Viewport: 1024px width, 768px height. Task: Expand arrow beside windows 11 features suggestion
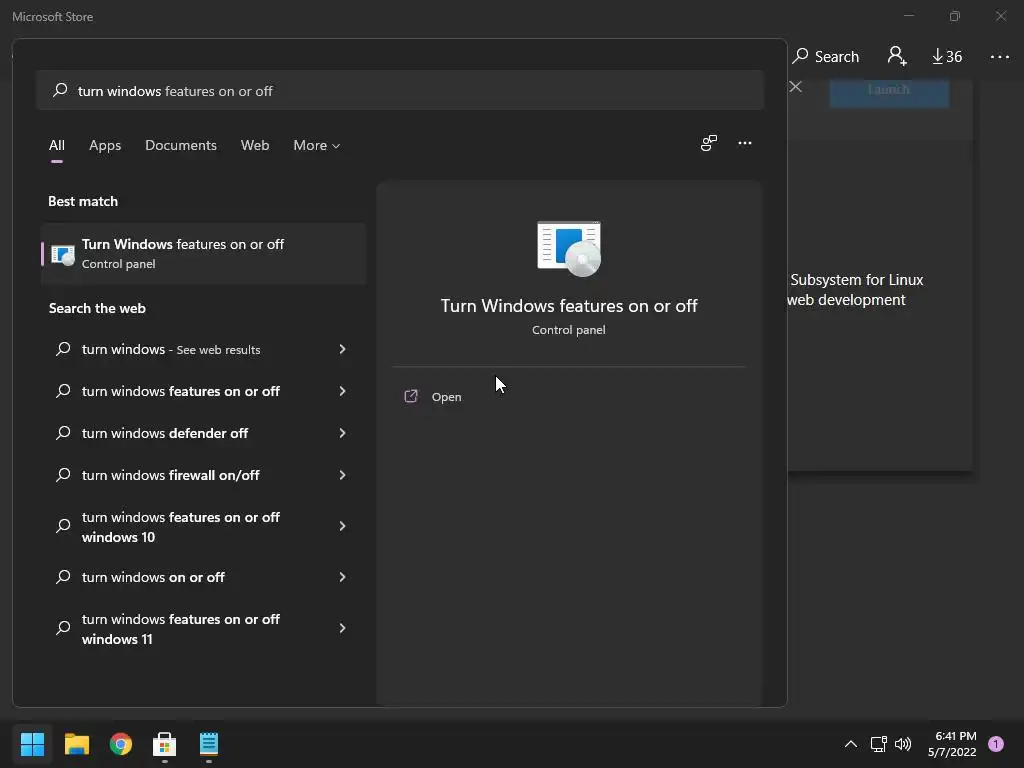342,628
